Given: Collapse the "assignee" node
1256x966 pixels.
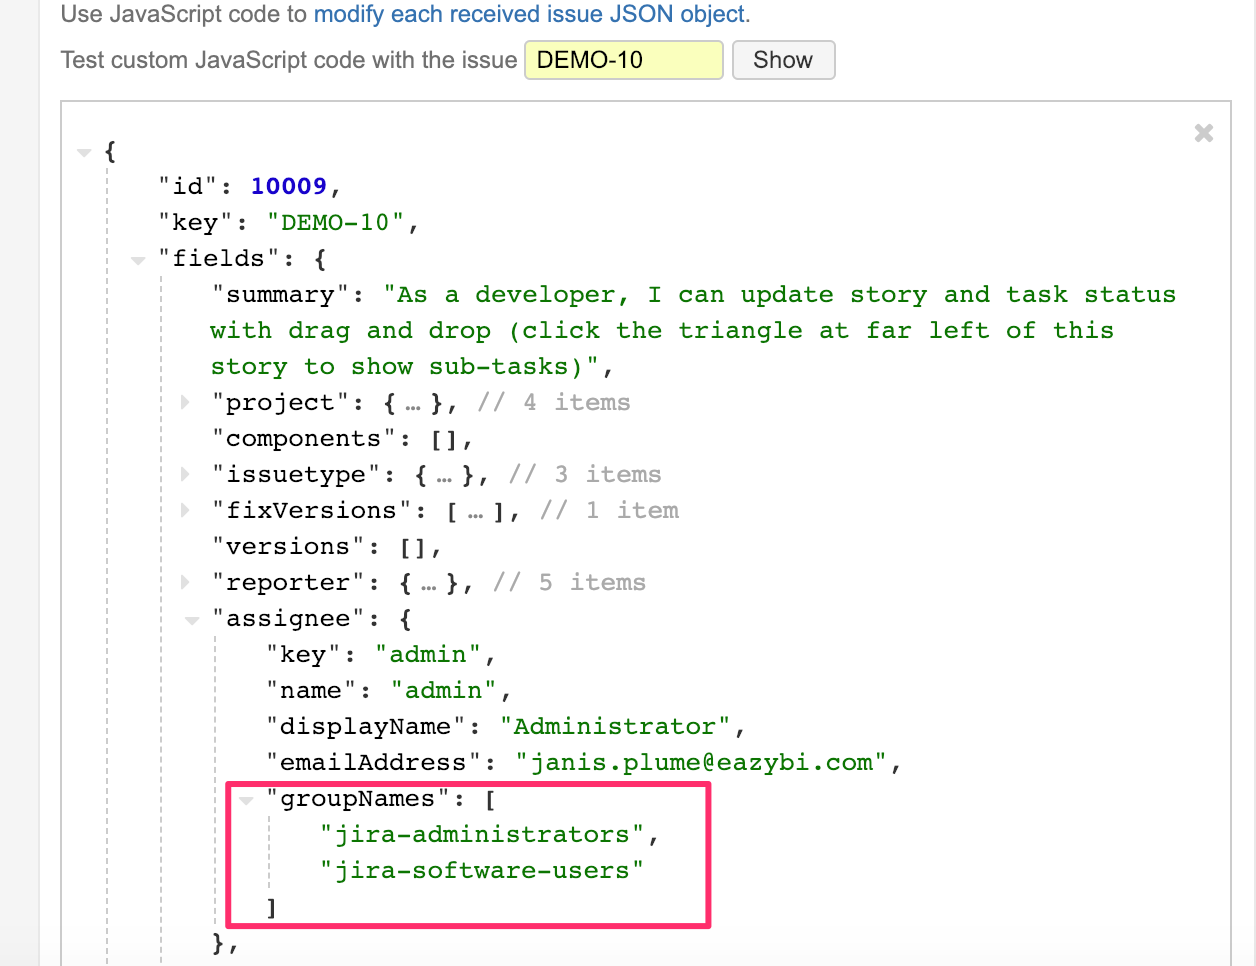Looking at the screenshot, I should click(192, 620).
